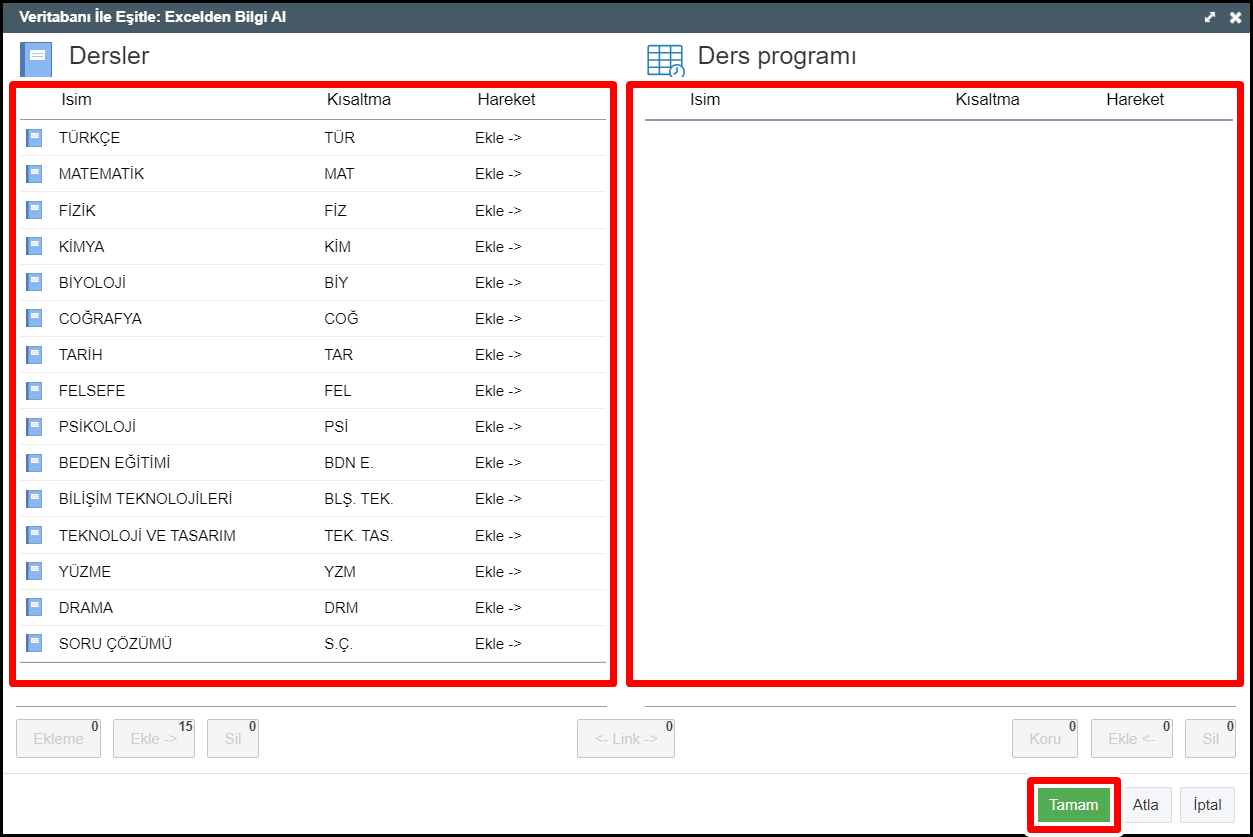Click the Isim column header in Dersler

(76, 99)
